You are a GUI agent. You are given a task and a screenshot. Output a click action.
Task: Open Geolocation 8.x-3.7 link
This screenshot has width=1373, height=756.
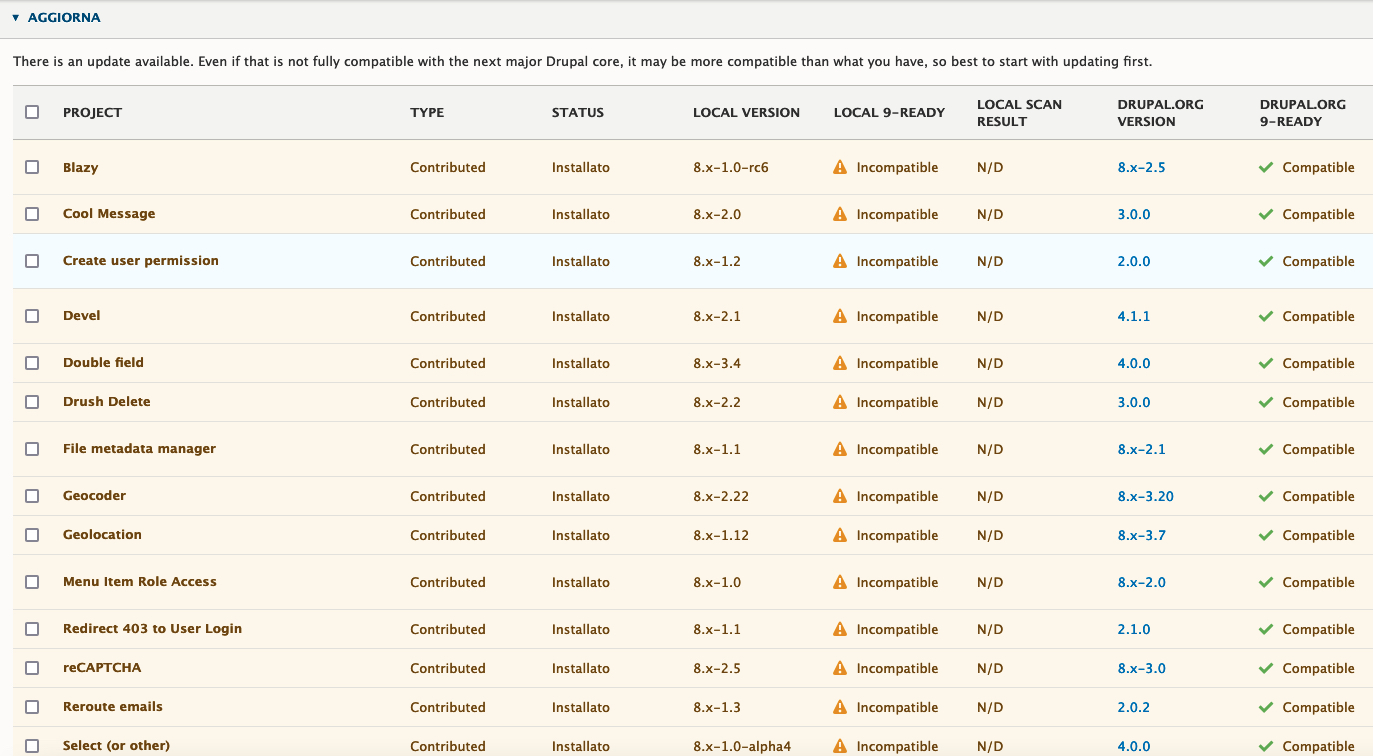[x=1141, y=535]
